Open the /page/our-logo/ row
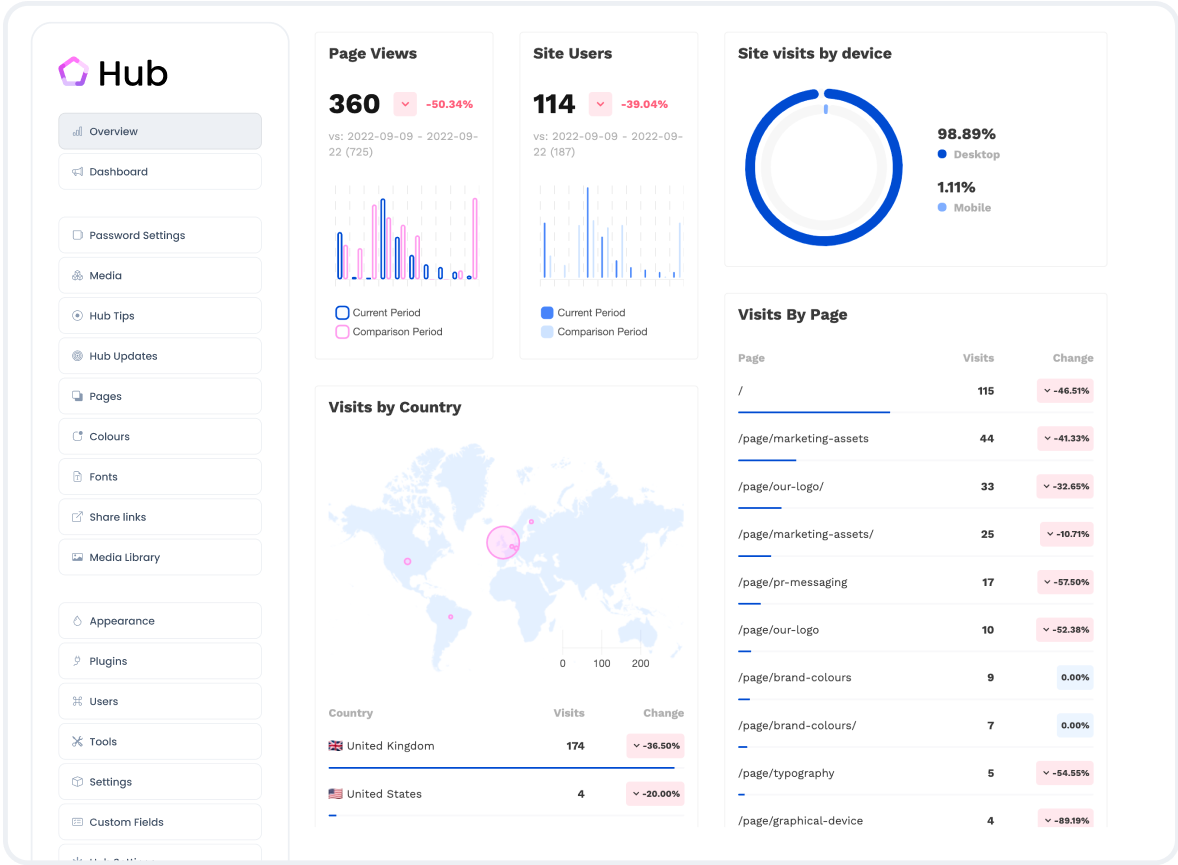1178x865 pixels. [x=915, y=487]
